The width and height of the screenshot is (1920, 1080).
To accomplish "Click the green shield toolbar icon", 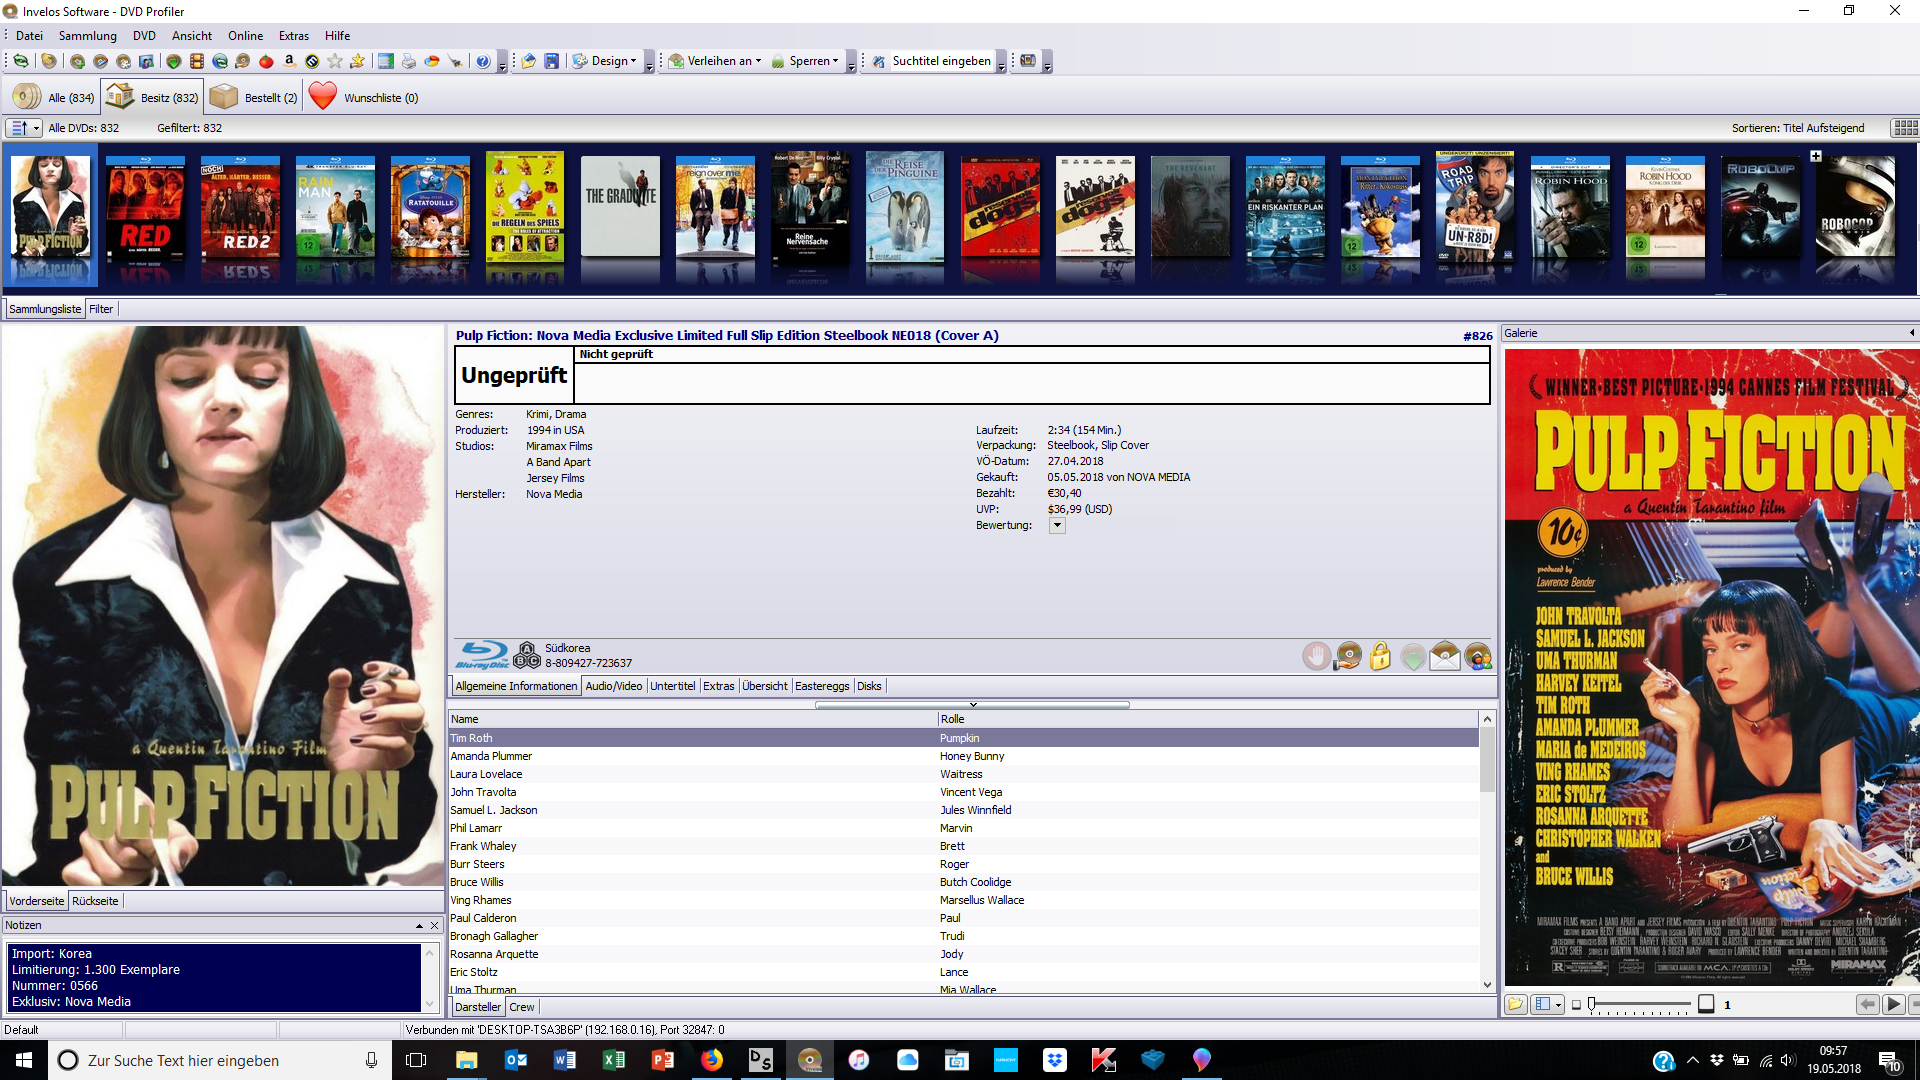I will pyautogui.click(x=174, y=61).
